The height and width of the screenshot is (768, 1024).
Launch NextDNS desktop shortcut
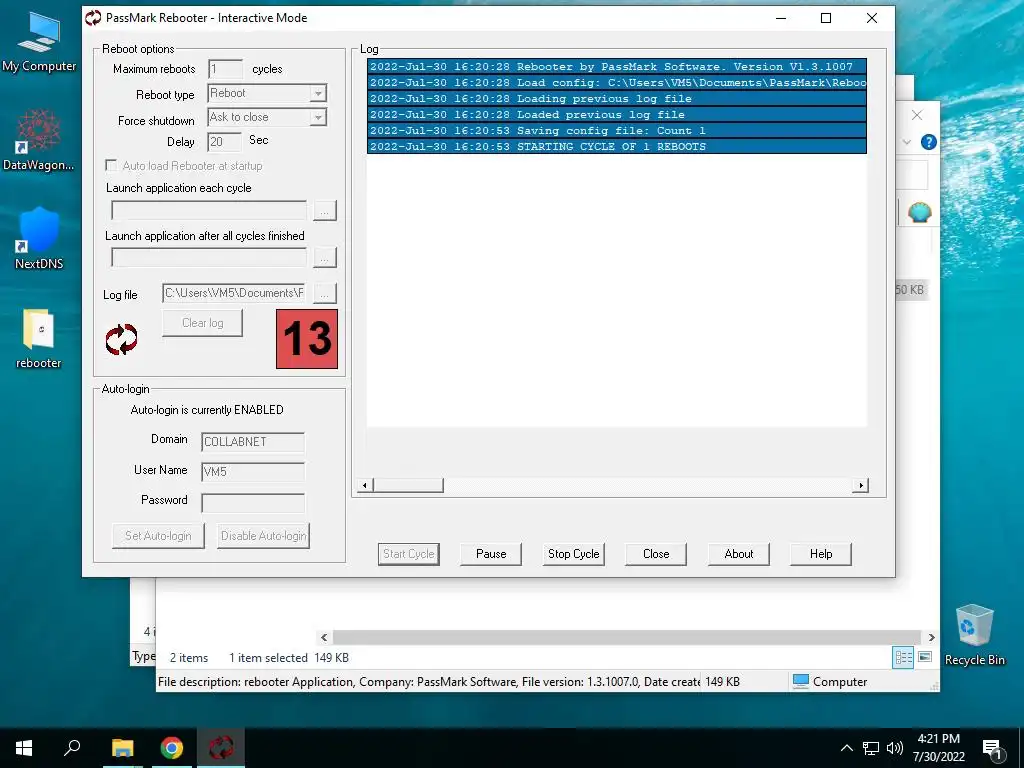(39, 238)
